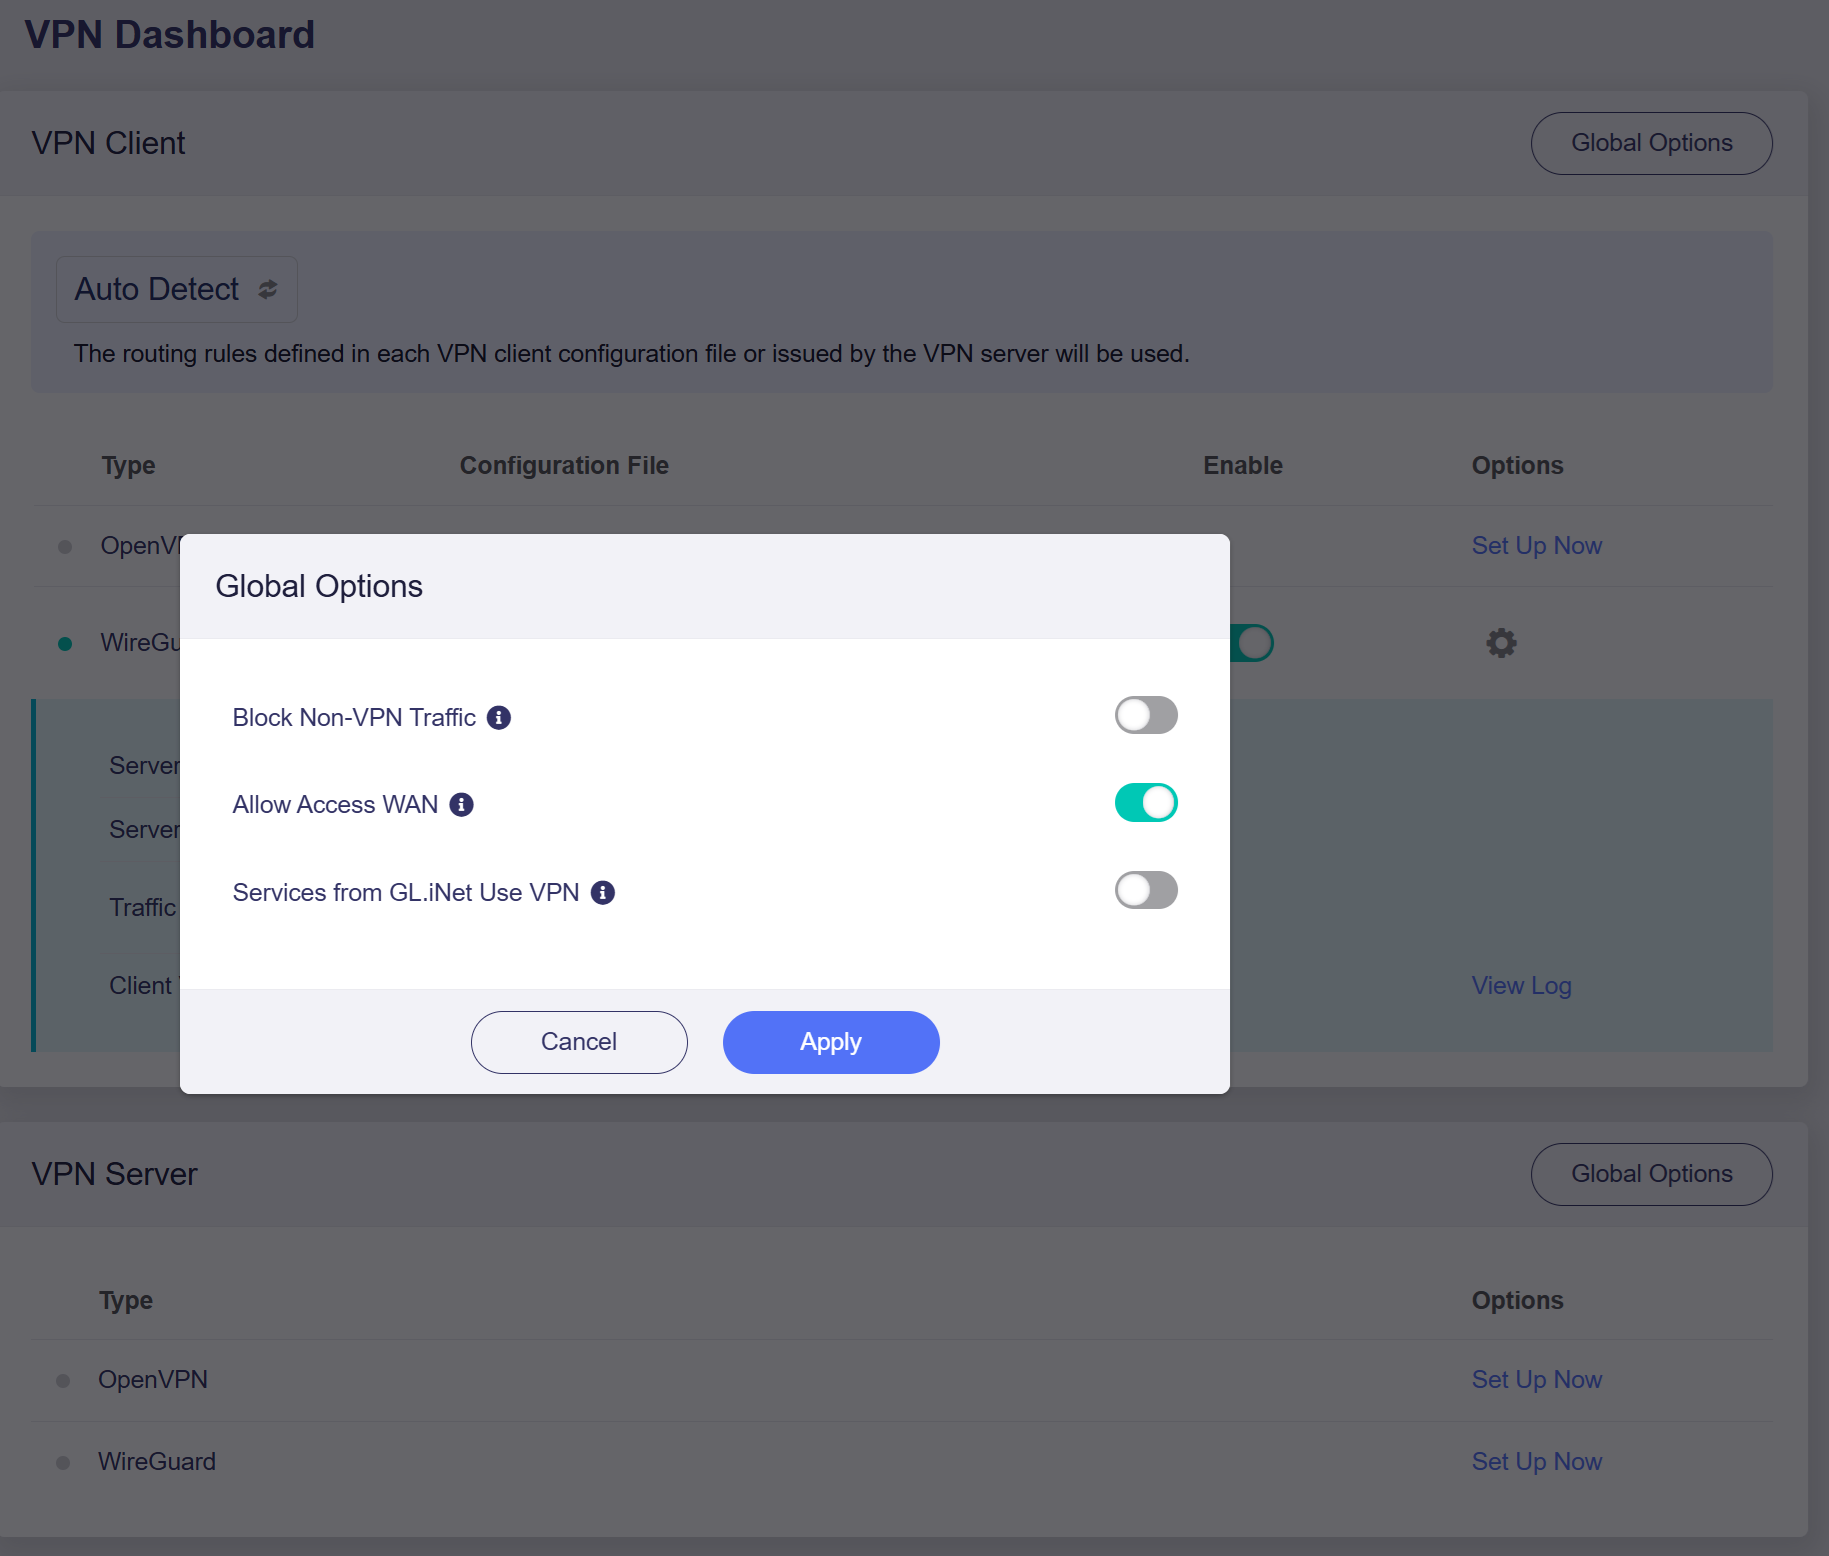Open the Auto Detect mode selector
This screenshot has height=1556, width=1829.
[x=176, y=290]
